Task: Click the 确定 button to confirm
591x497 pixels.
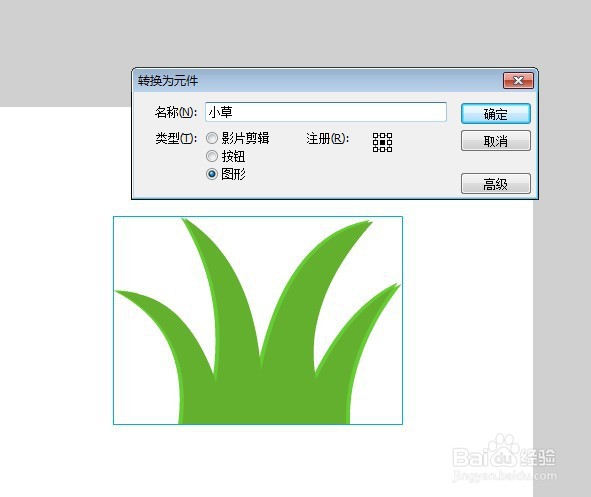Action: [496, 114]
